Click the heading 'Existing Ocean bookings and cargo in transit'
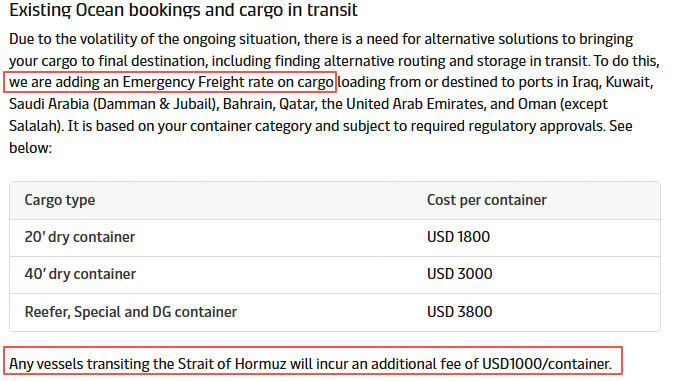Viewport: 675px width, 381px height. point(183,9)
